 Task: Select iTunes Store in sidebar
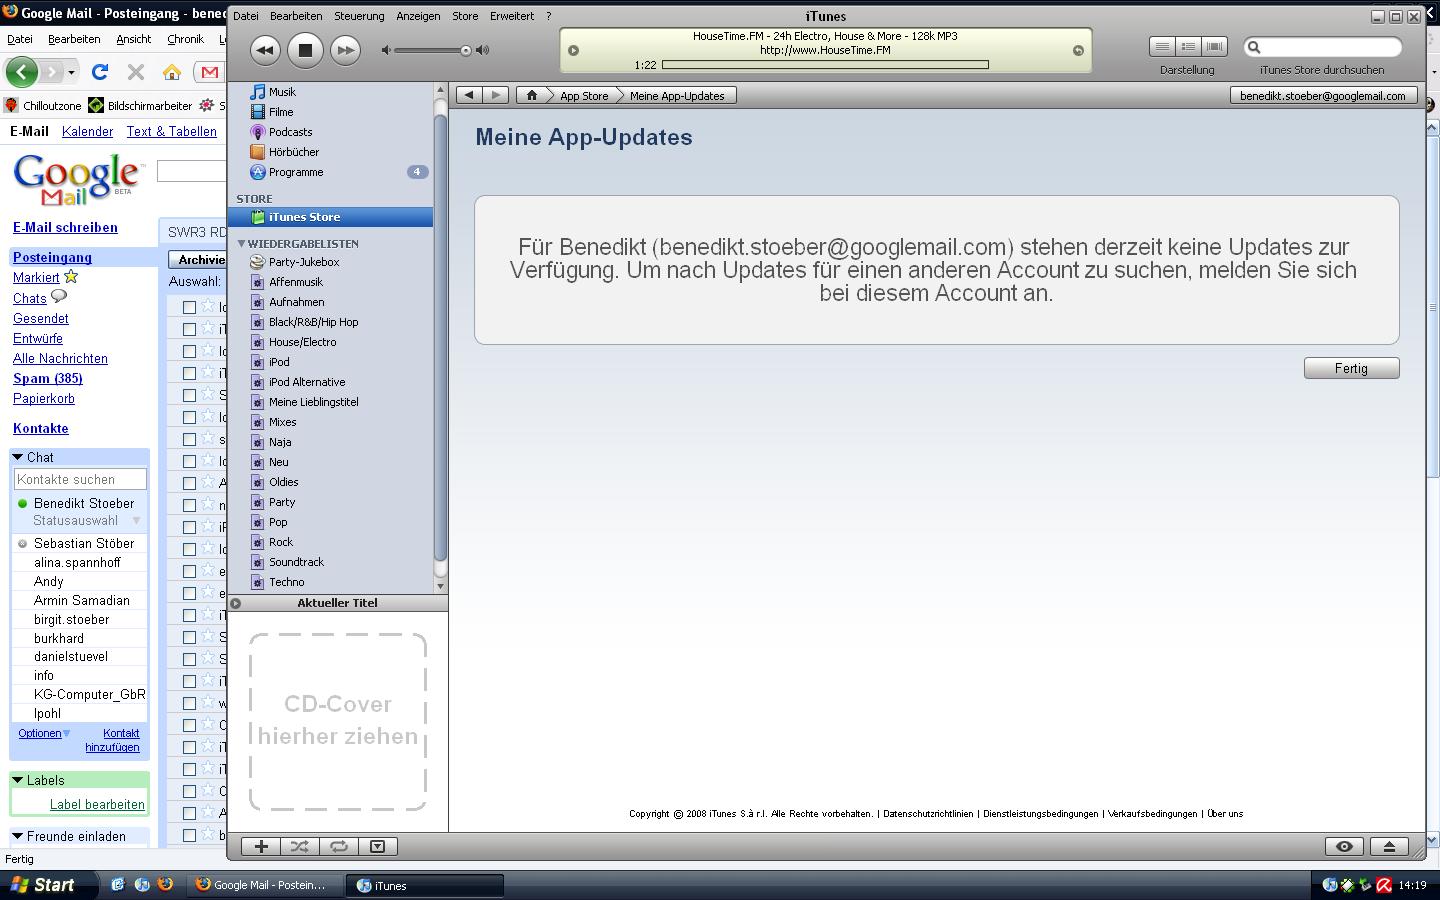[330, 217]
